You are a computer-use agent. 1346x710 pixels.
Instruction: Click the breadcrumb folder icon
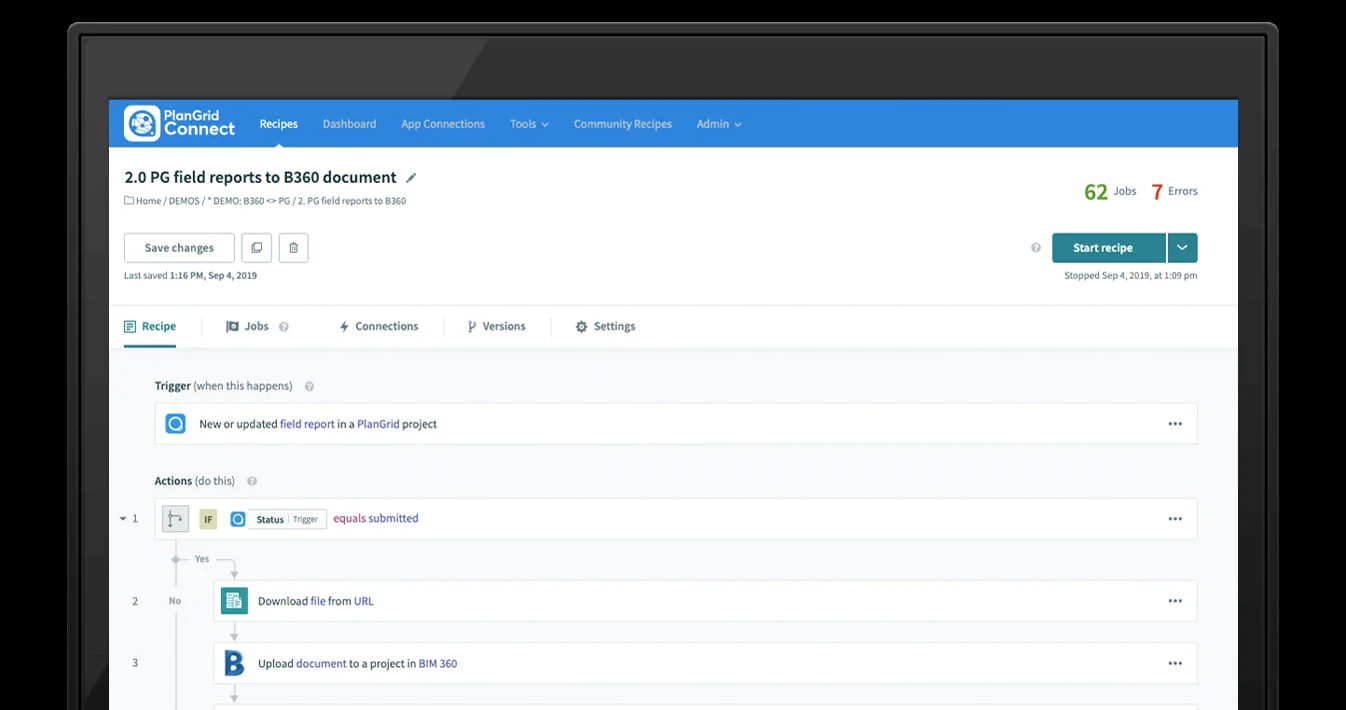click(129, 201)
